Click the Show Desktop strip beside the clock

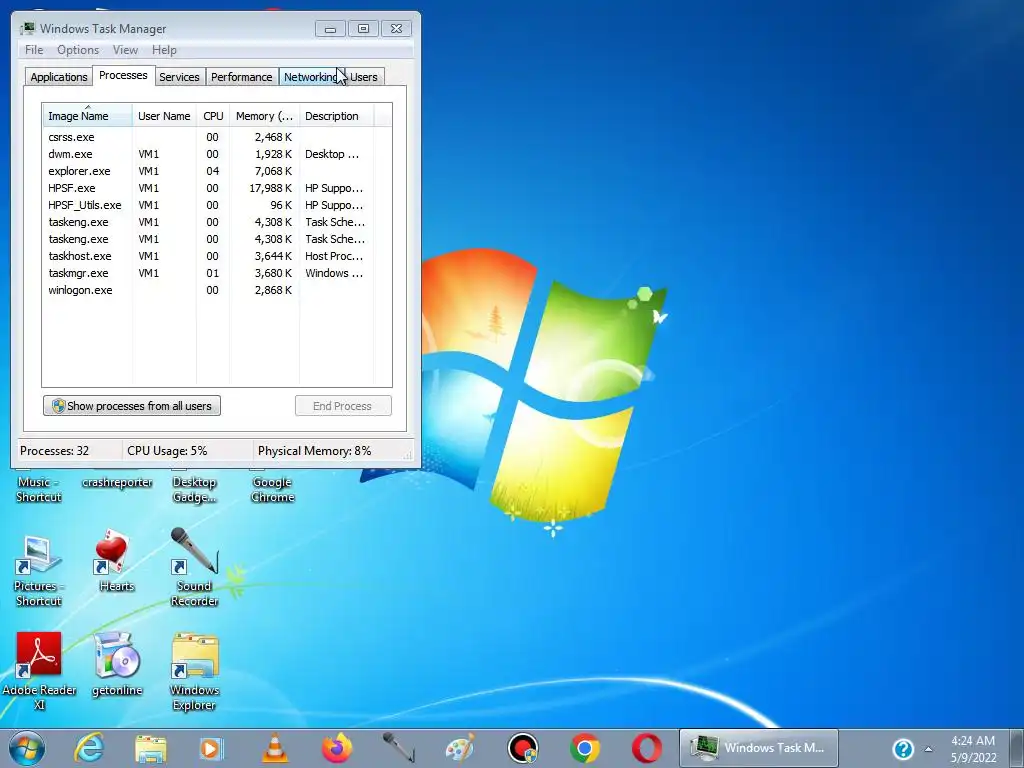[1017, 748]
